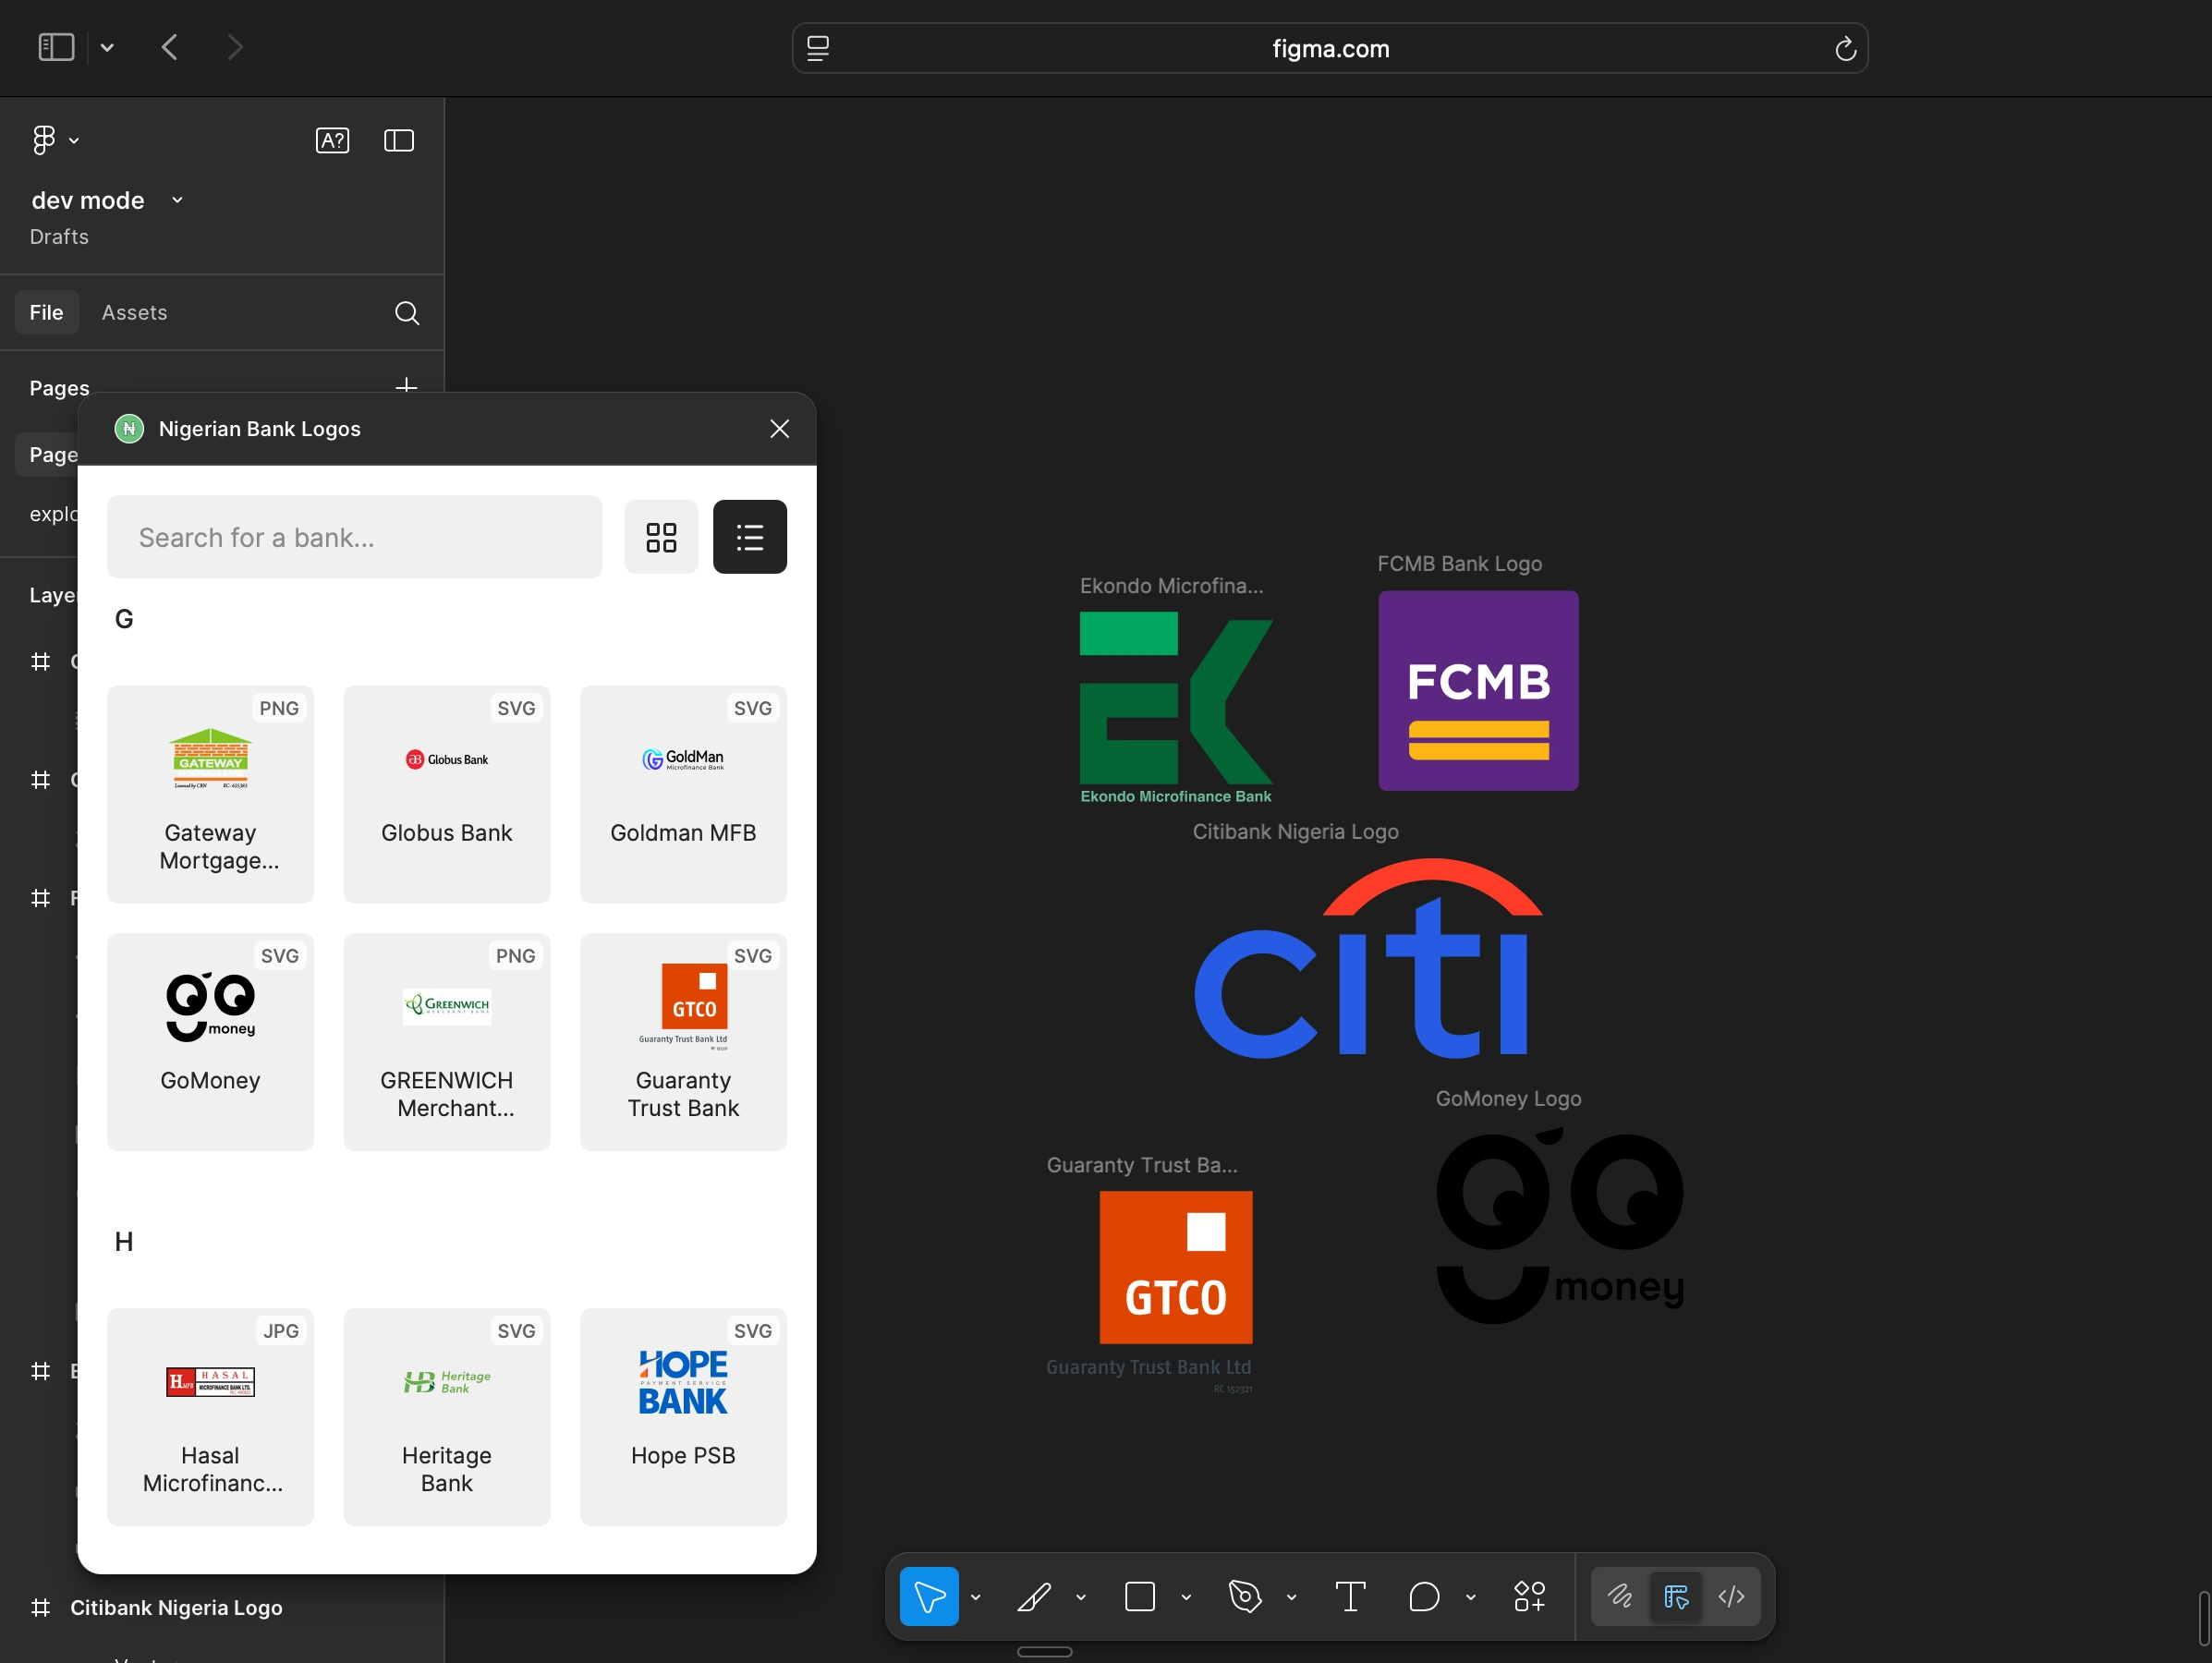Switch to Draw mode icon

(x=1620, y=1597)
